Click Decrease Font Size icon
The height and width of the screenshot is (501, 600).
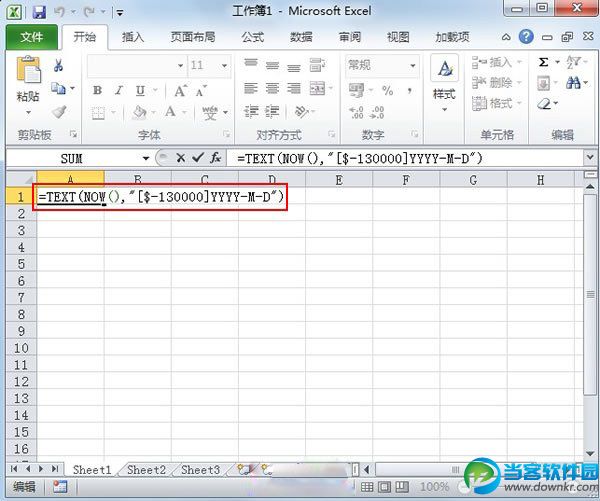click(201, 91)
